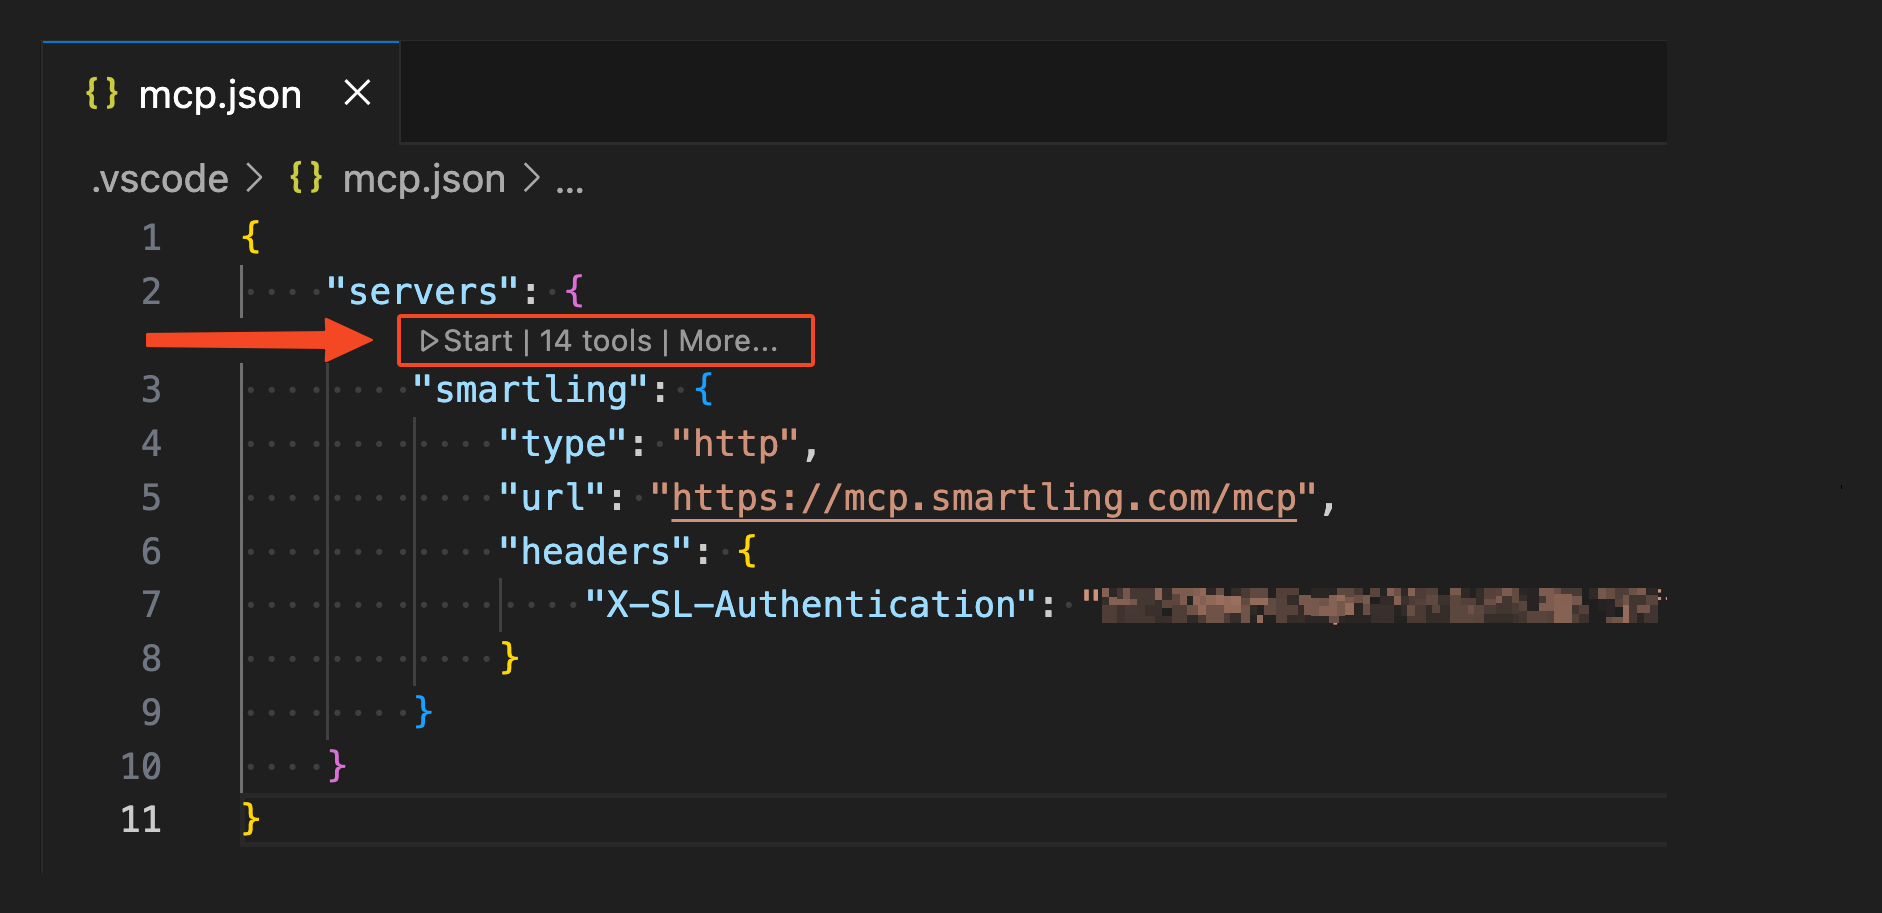Viewport: 1882px width, 913px height.
Task: Click the chevron after .vscode in breadcrumb
Action: [x=255, y=179]
